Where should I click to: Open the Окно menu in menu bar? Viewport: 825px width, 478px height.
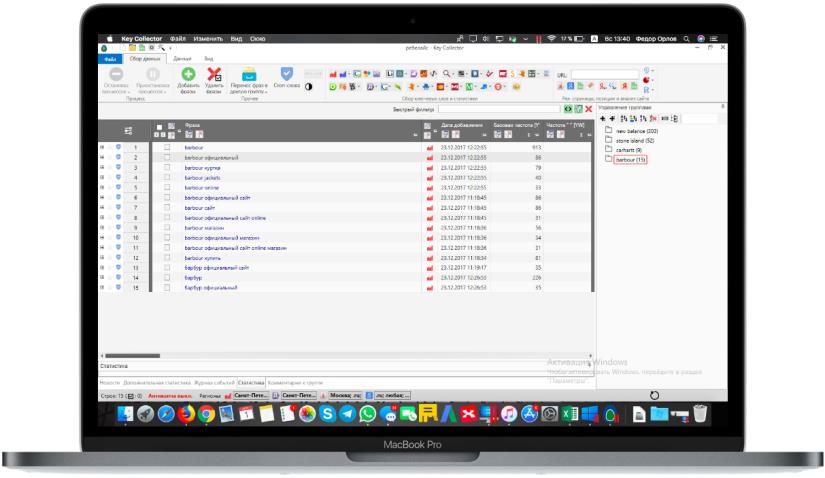[257, 38]
